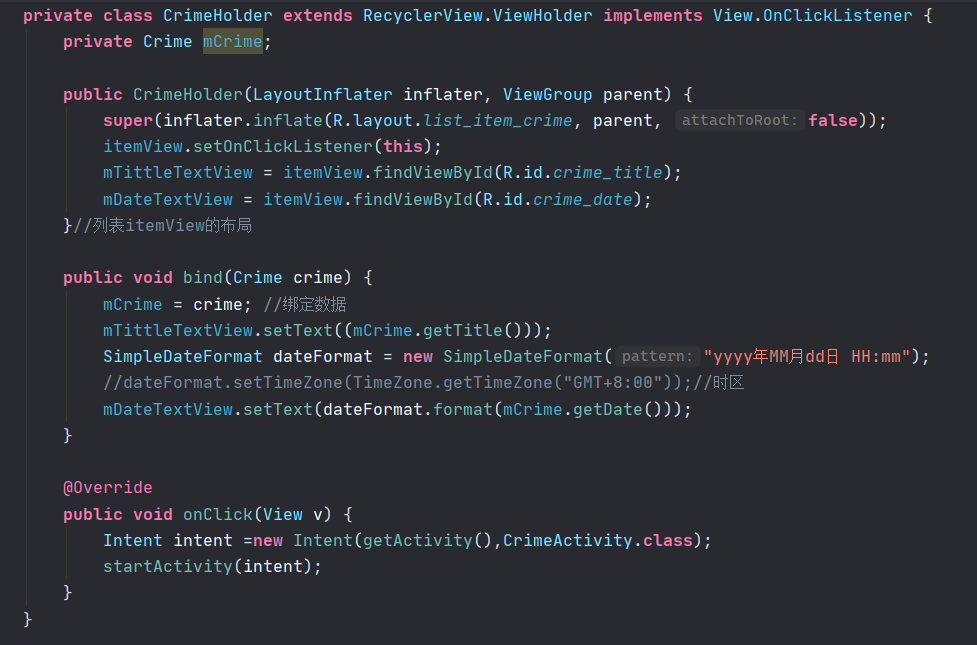Click View.OnClickListener in the class declaration
This screenshot has width=977, height=645.
813,16
